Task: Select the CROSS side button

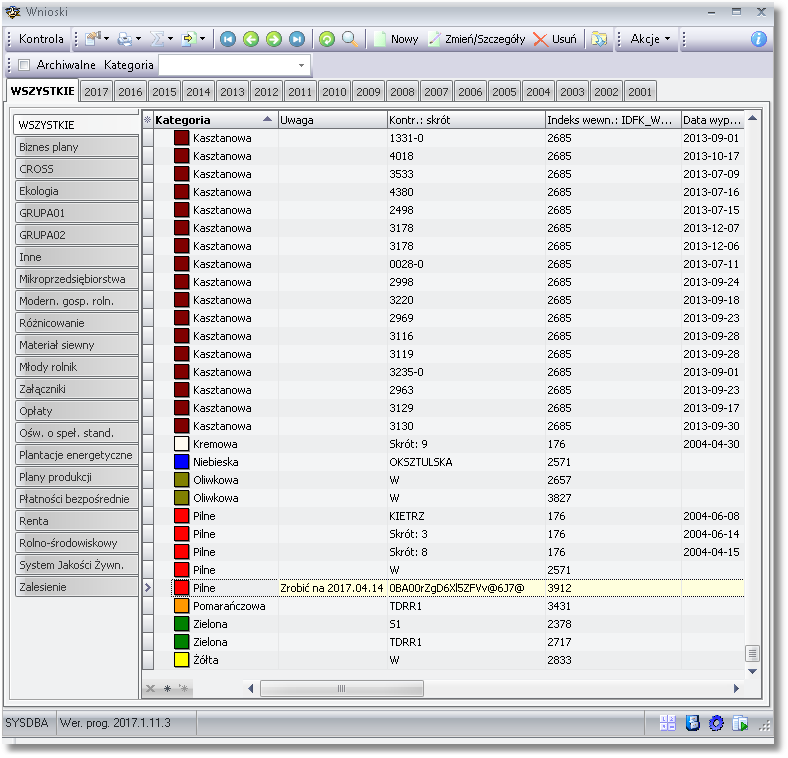Action: pyautogui.click(x=77, y=169)
